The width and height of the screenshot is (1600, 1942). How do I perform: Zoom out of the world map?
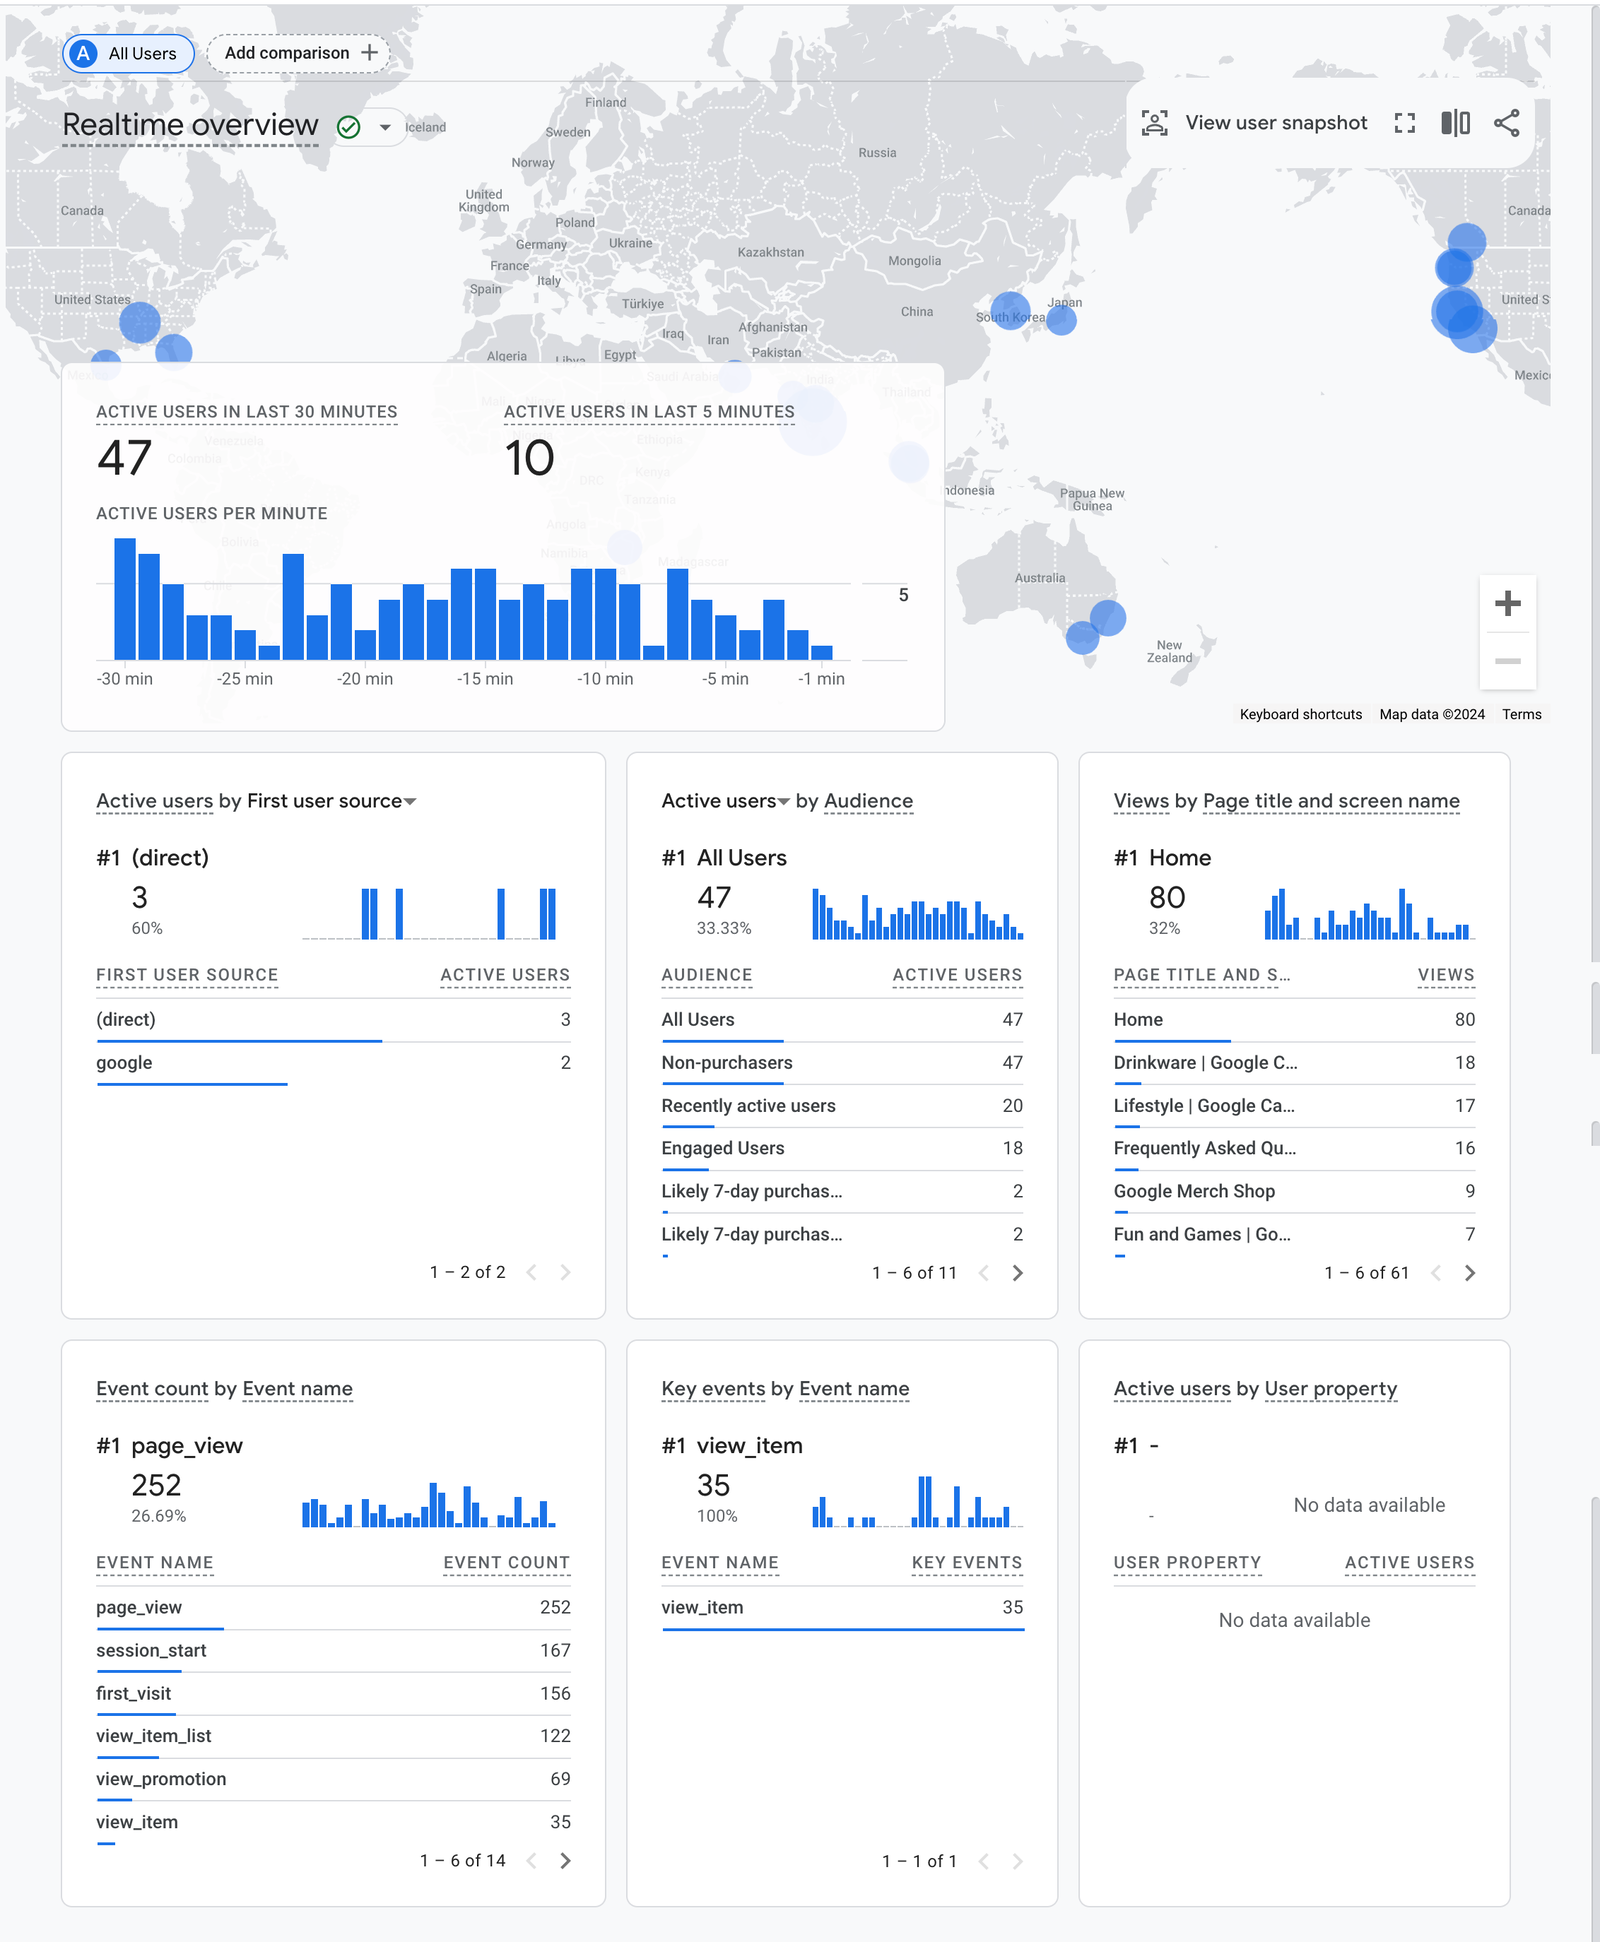[1507, 660]
